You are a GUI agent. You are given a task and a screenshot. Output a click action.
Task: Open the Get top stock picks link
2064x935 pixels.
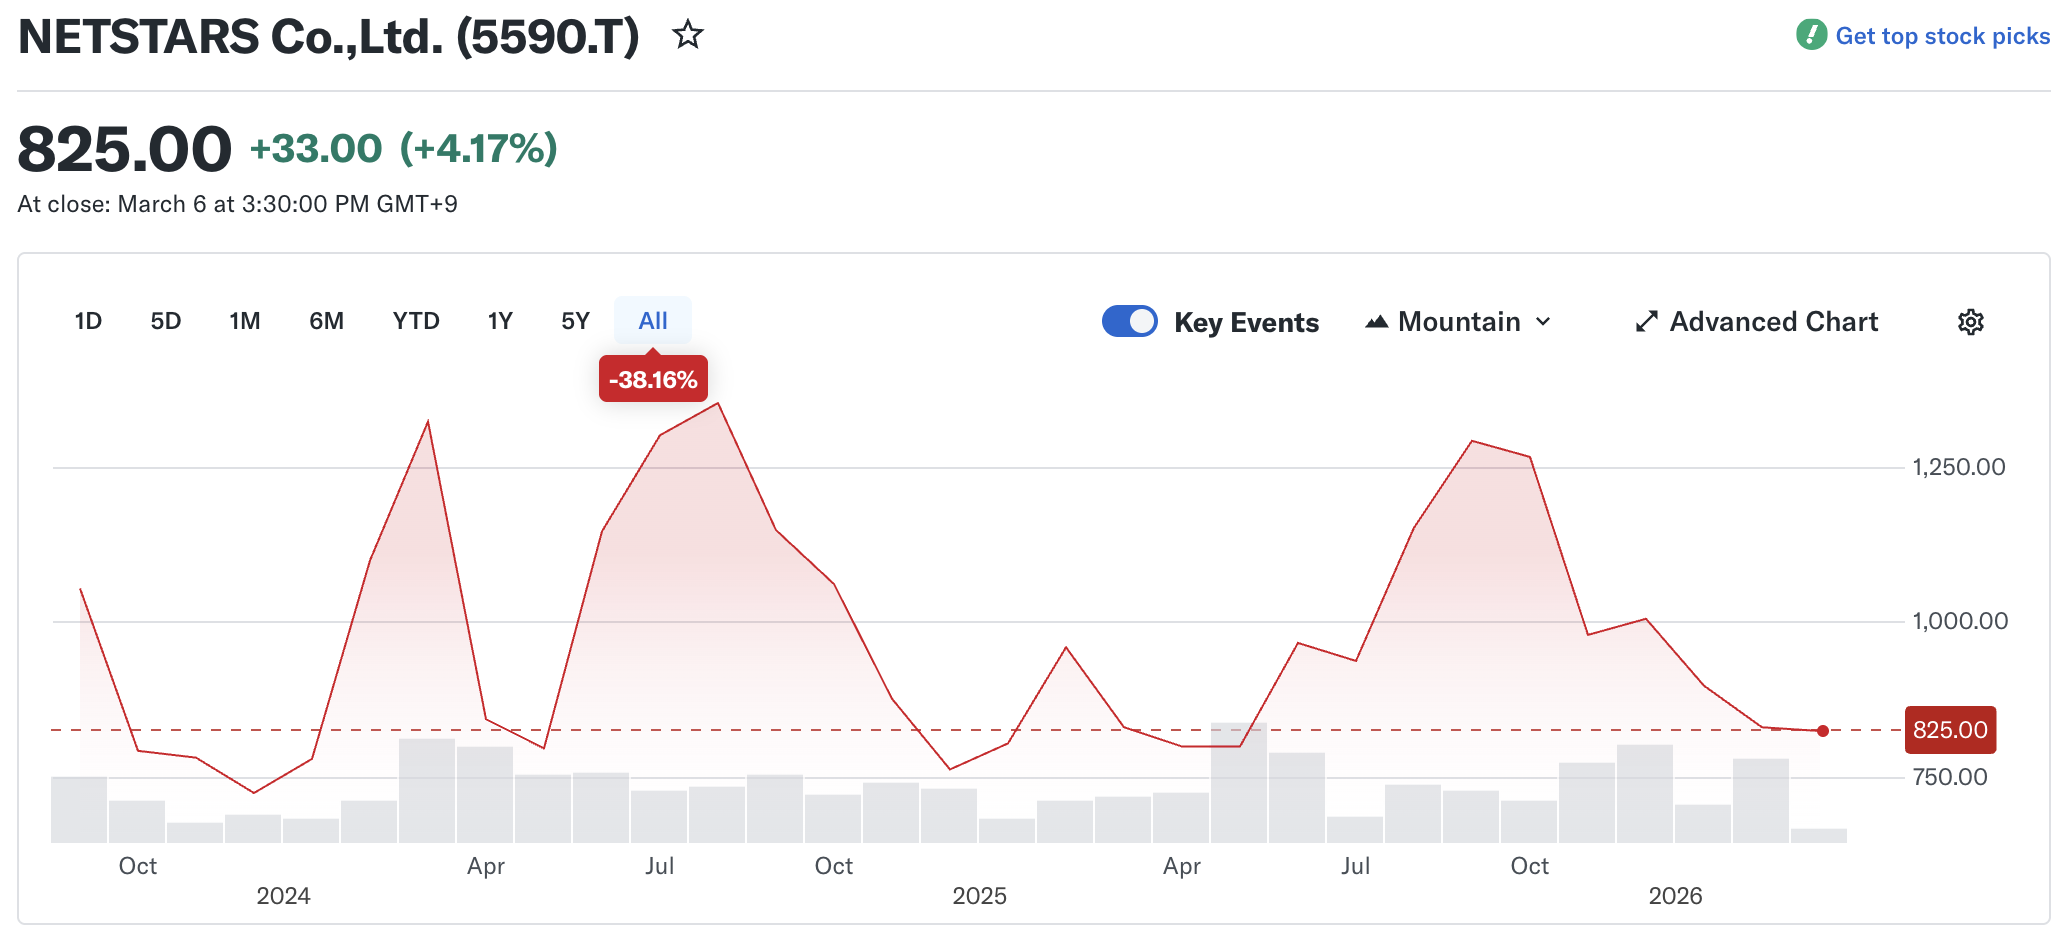click(1942, 36)
